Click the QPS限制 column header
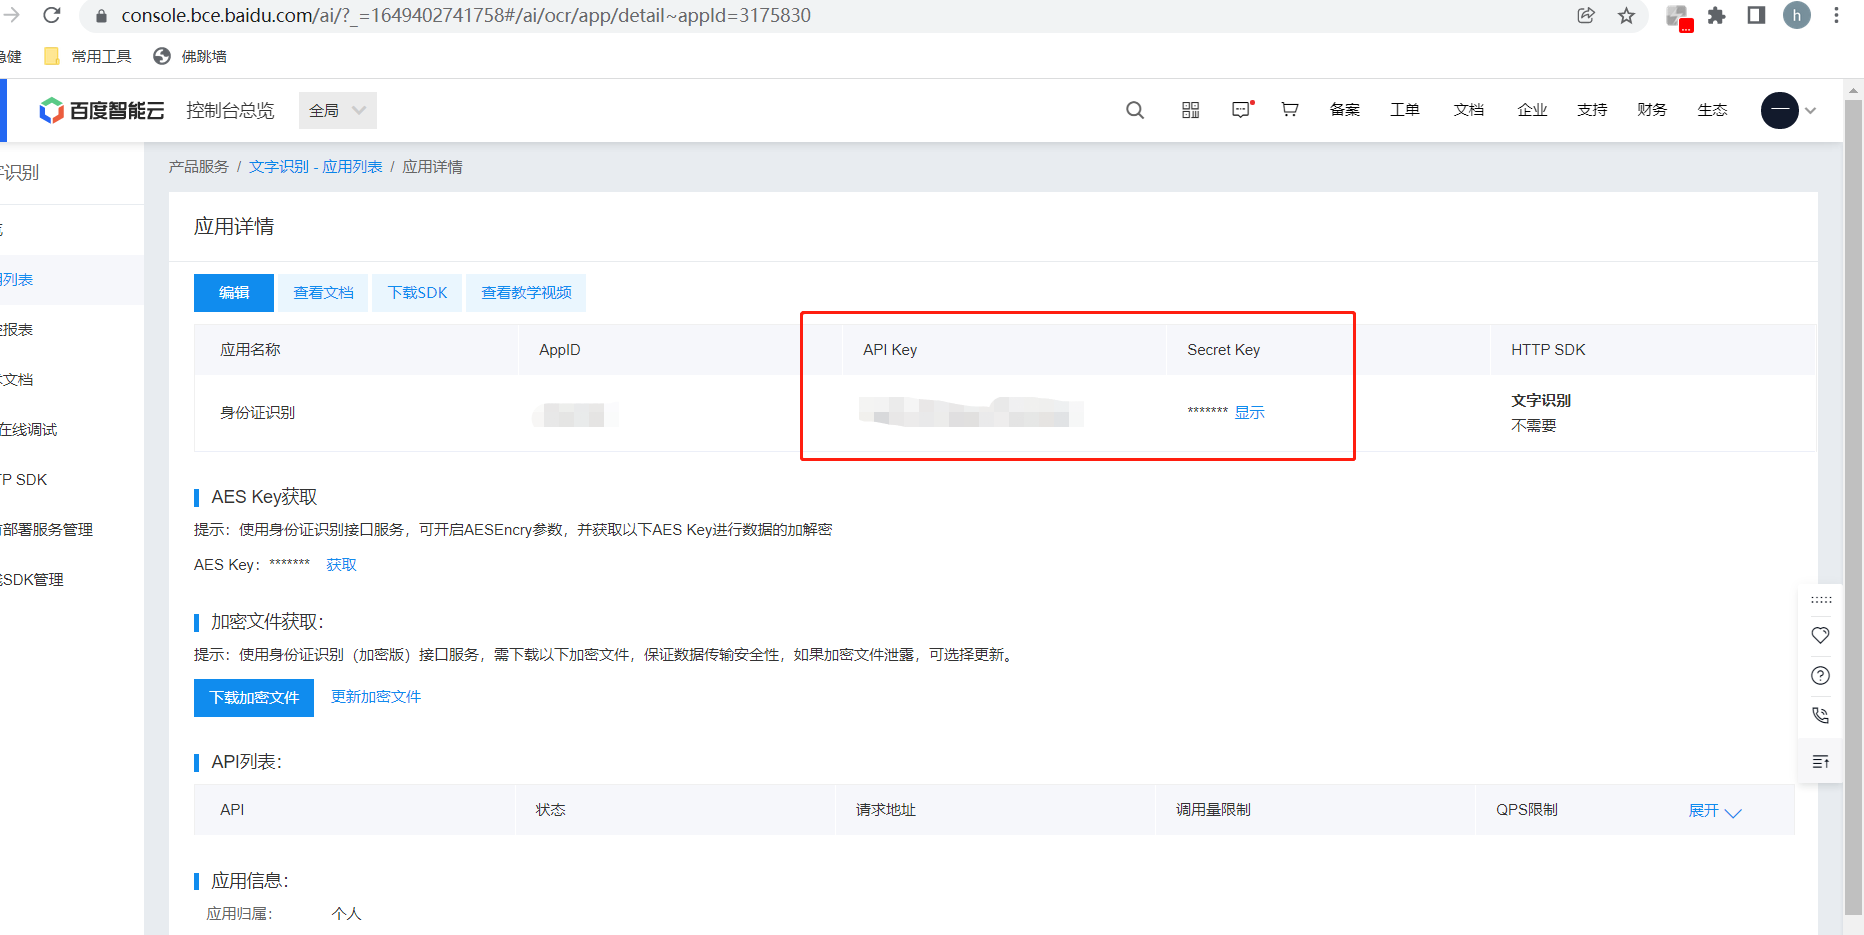 1527,810
